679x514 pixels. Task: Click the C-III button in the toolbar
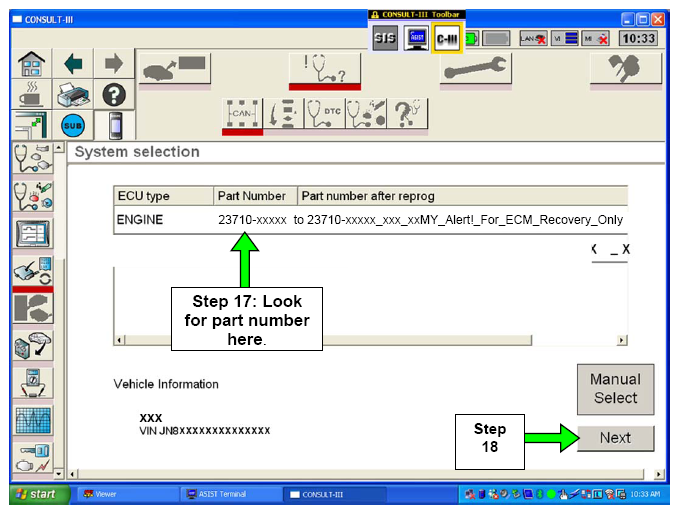tap(447, 39)
